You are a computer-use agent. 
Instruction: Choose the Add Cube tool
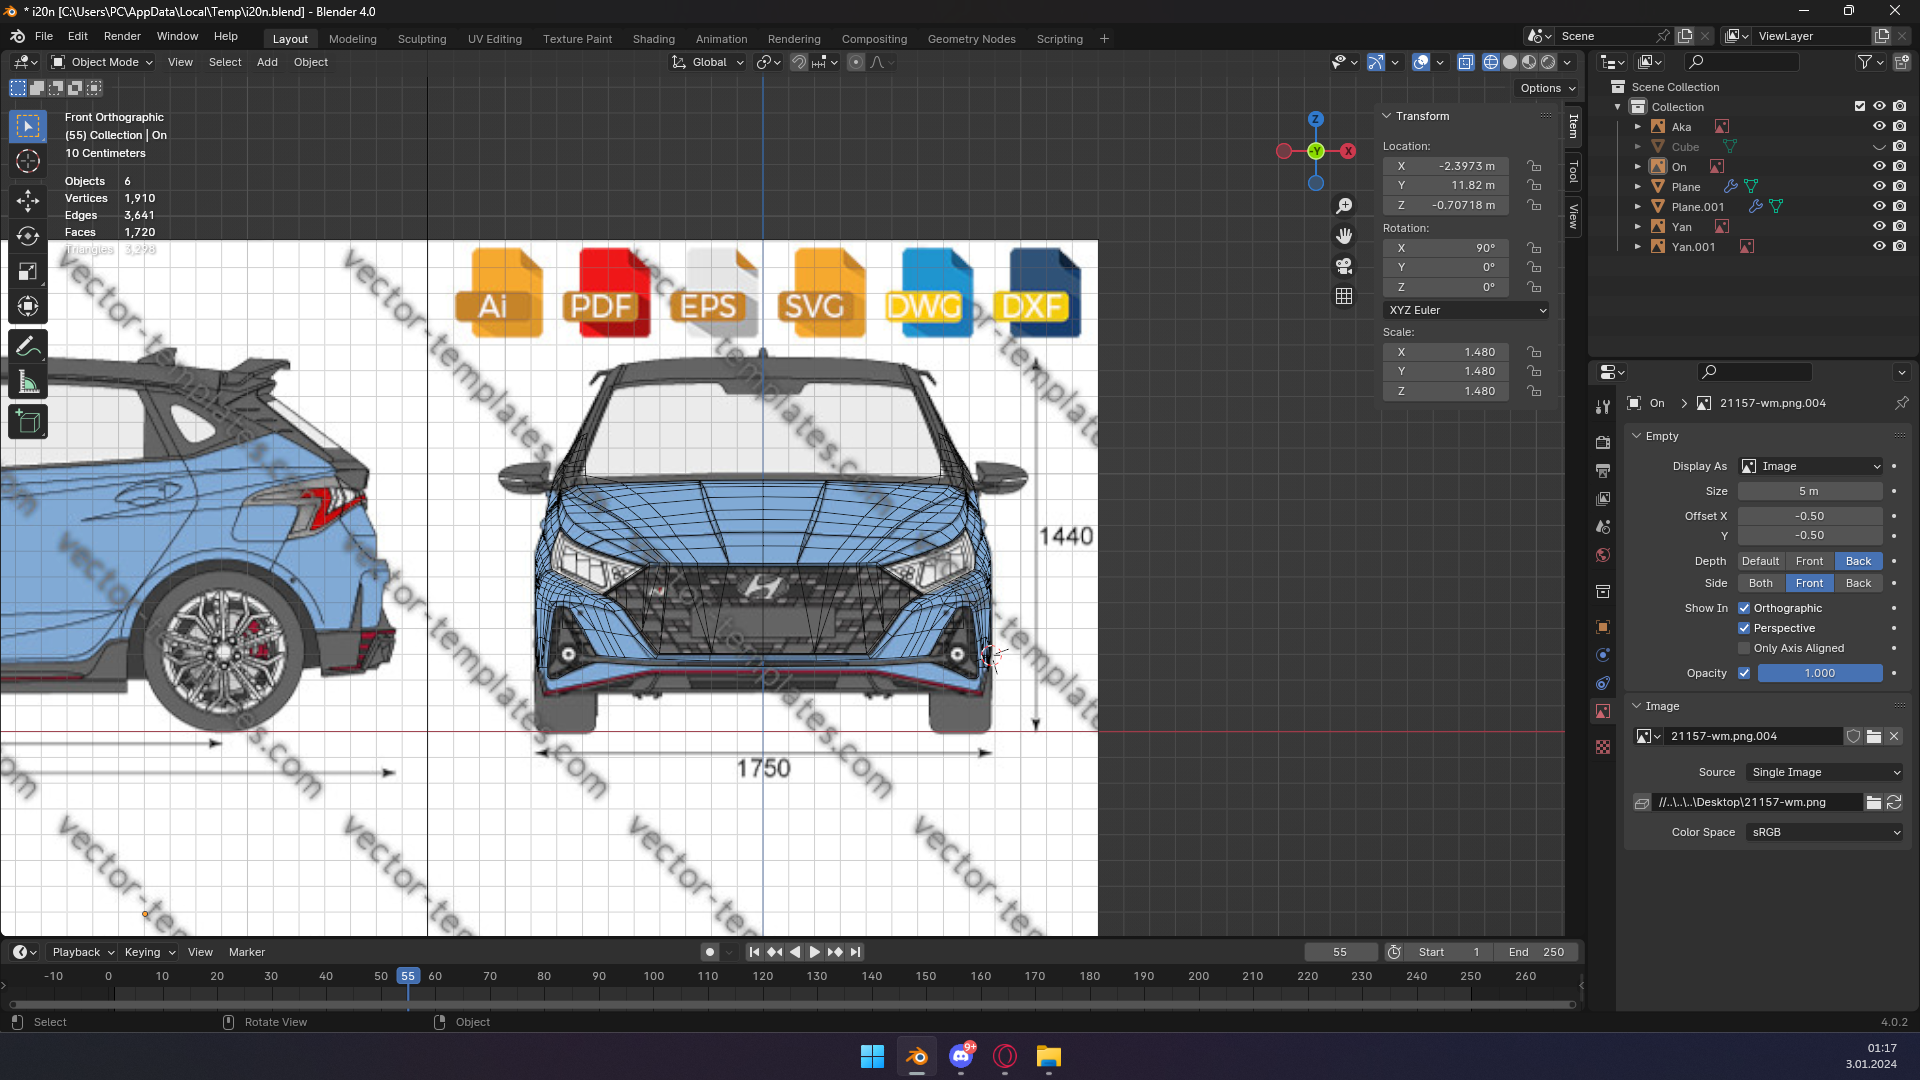pos(28,422)
